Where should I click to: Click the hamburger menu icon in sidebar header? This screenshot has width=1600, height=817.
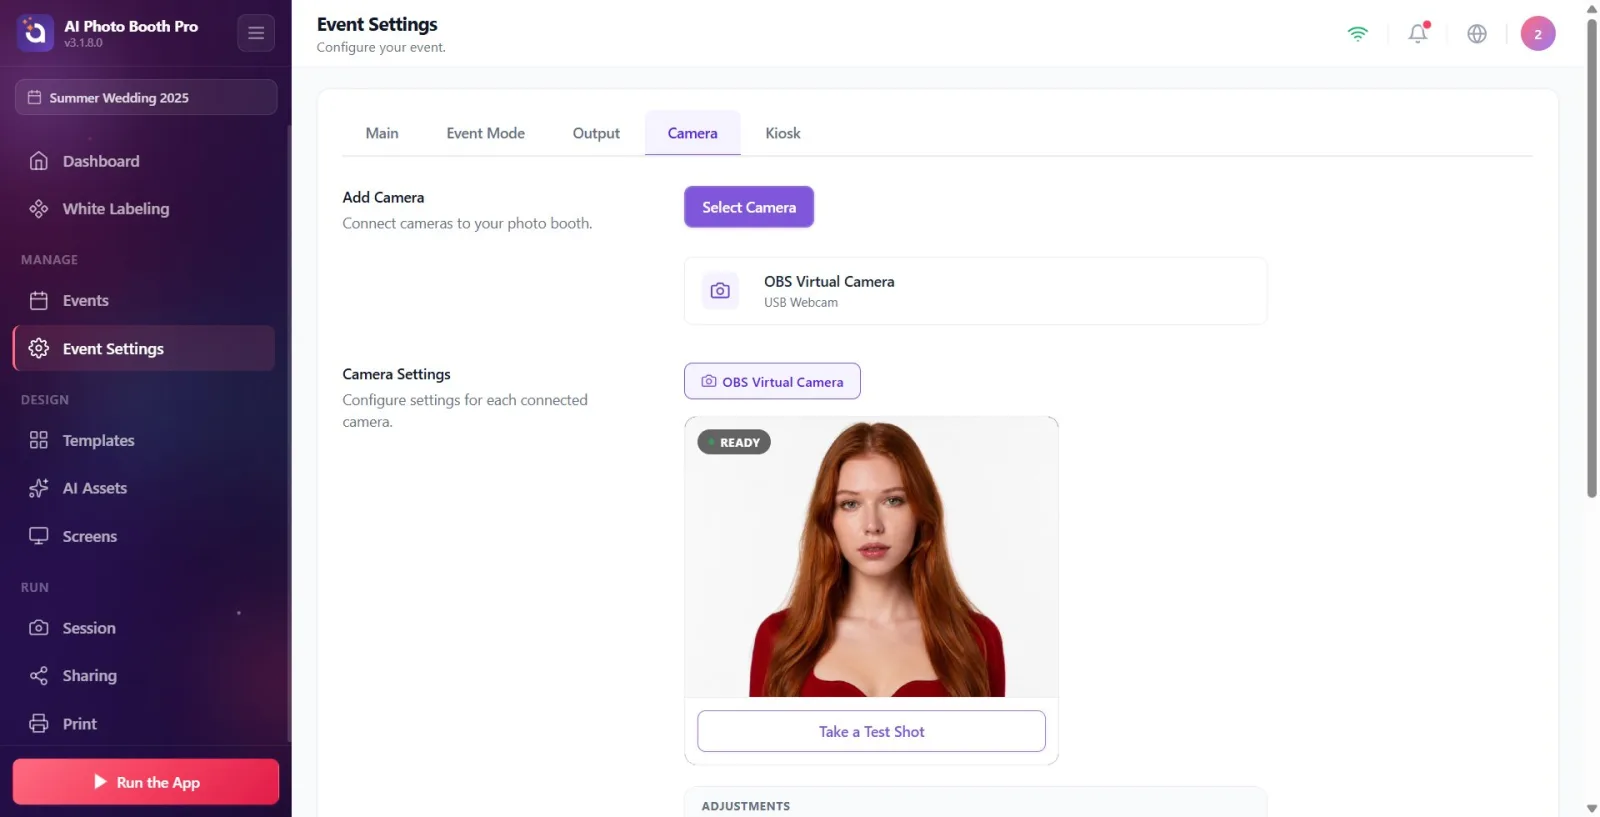[x=256, y=33]
